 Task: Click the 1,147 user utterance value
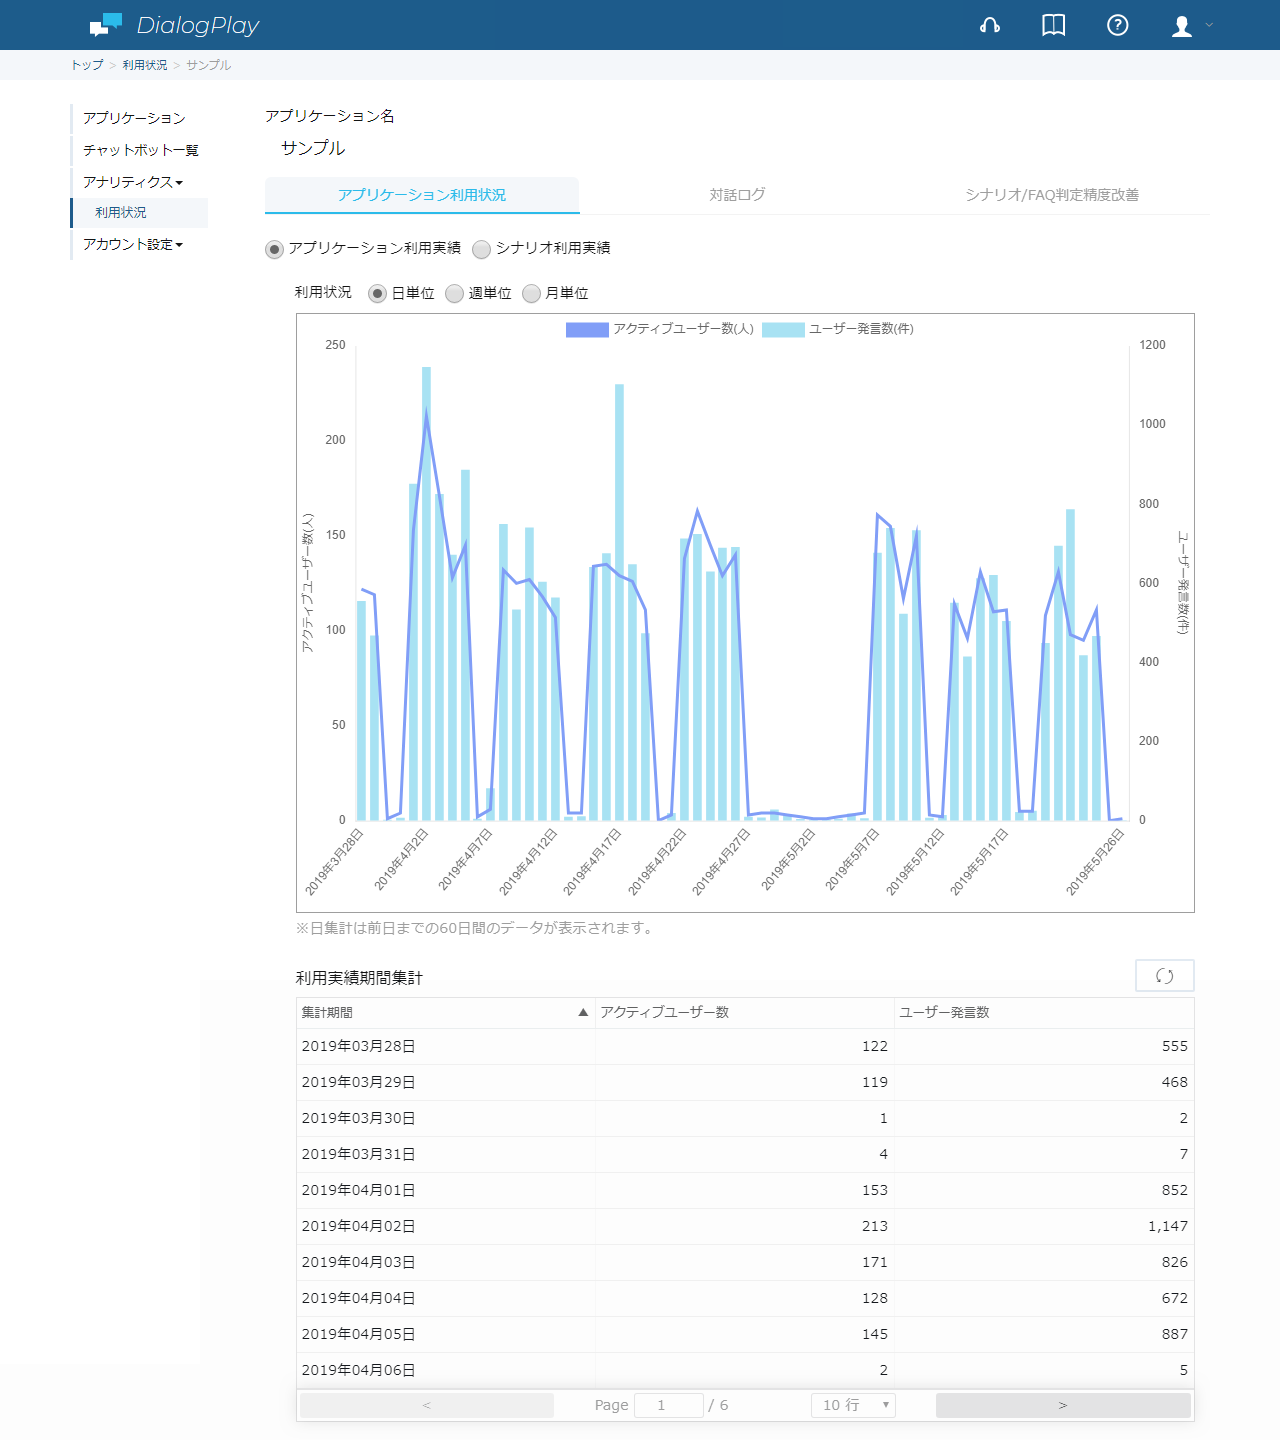[x=1168, y=1226]
